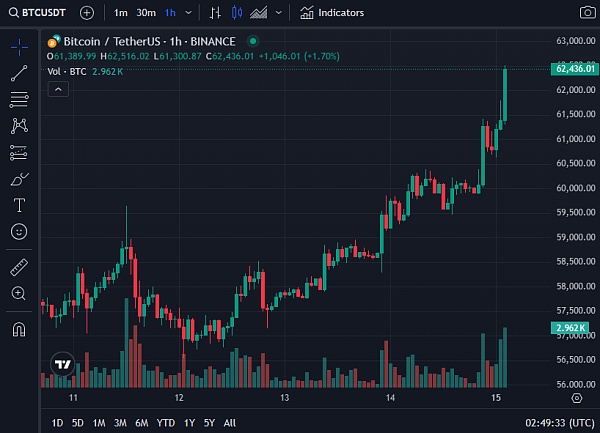Set range to 5D
The height and width of the screenshot is (433, 600).
tap(78, 423)
